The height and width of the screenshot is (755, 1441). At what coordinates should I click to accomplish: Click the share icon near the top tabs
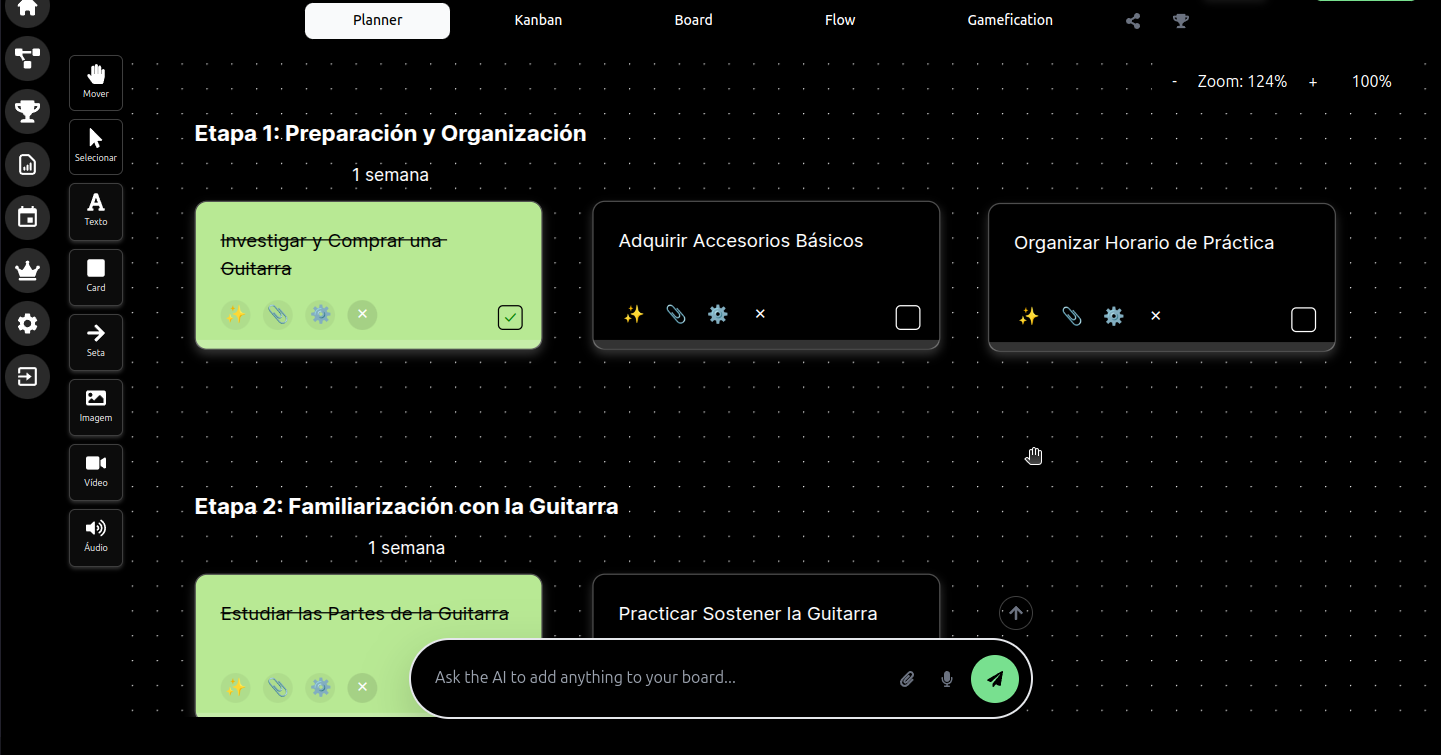1132,19
